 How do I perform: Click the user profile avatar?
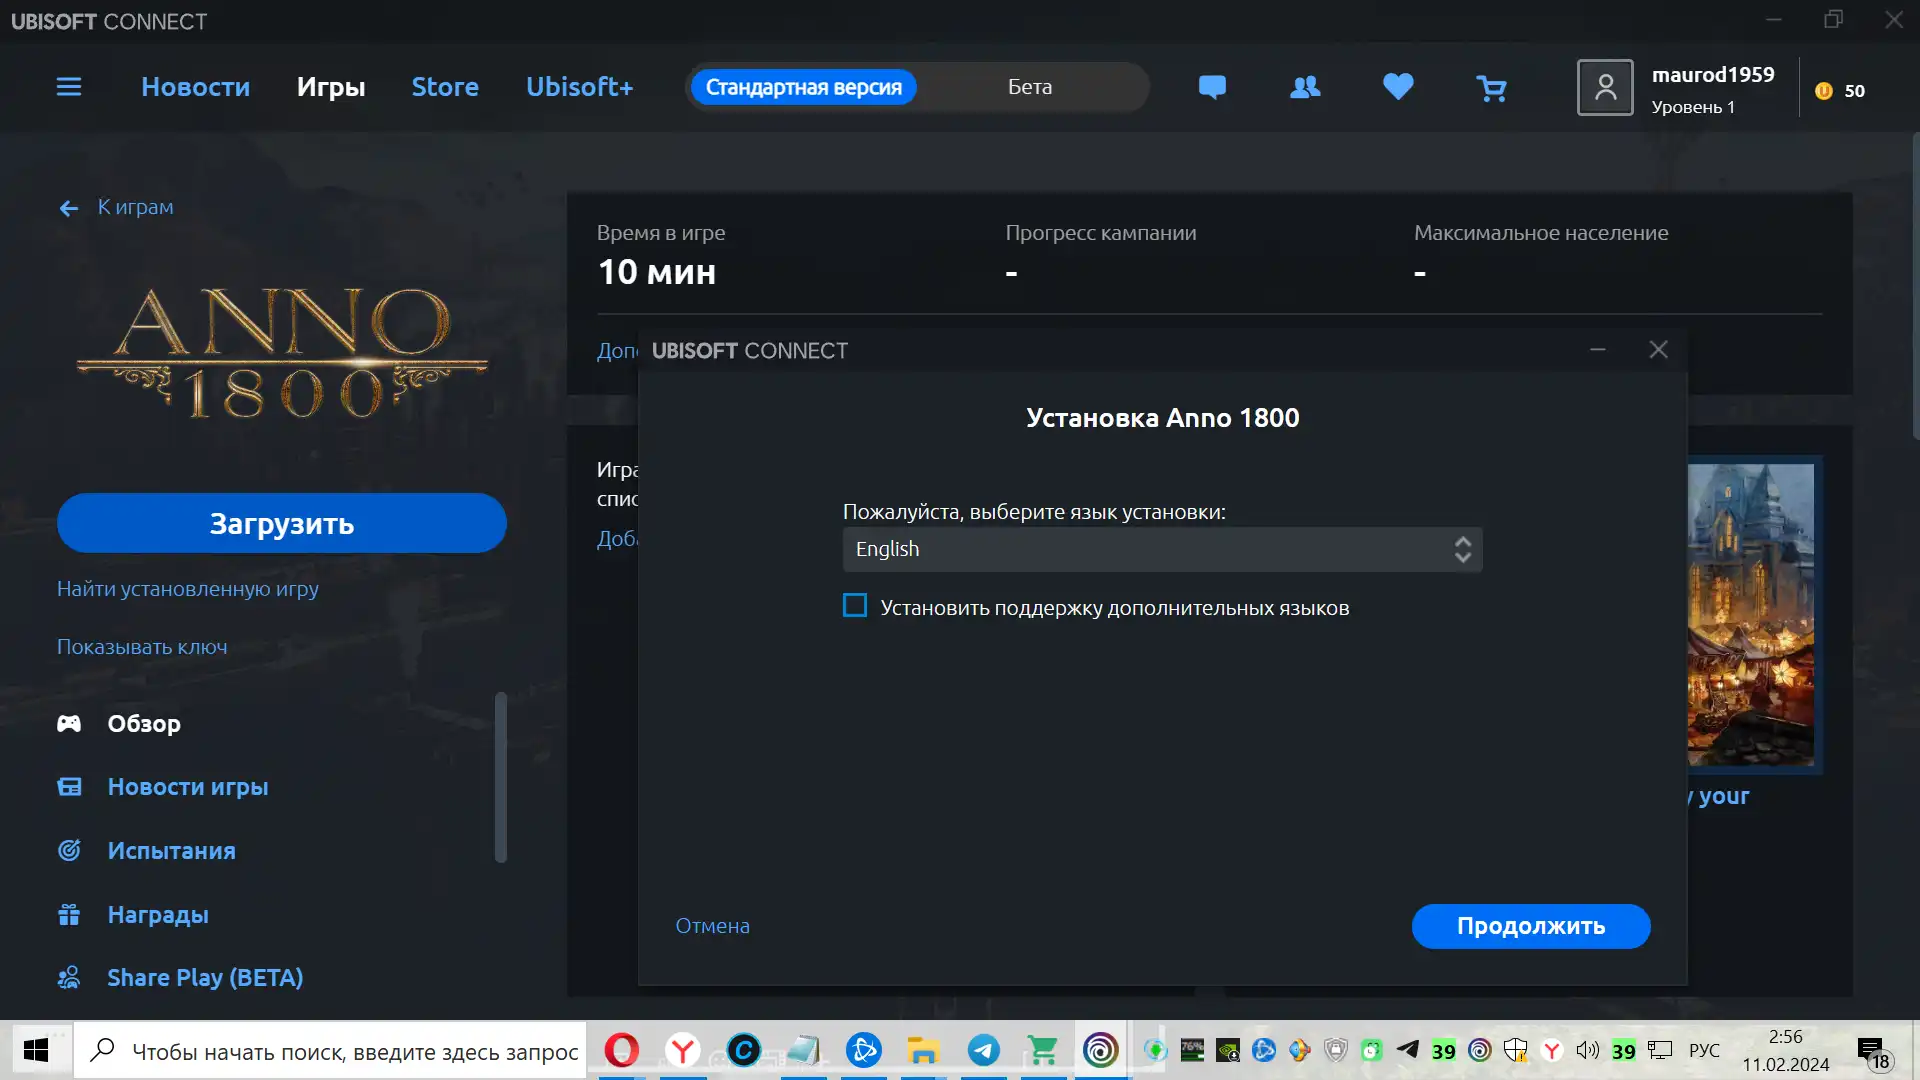click(x=1605, y=88)
